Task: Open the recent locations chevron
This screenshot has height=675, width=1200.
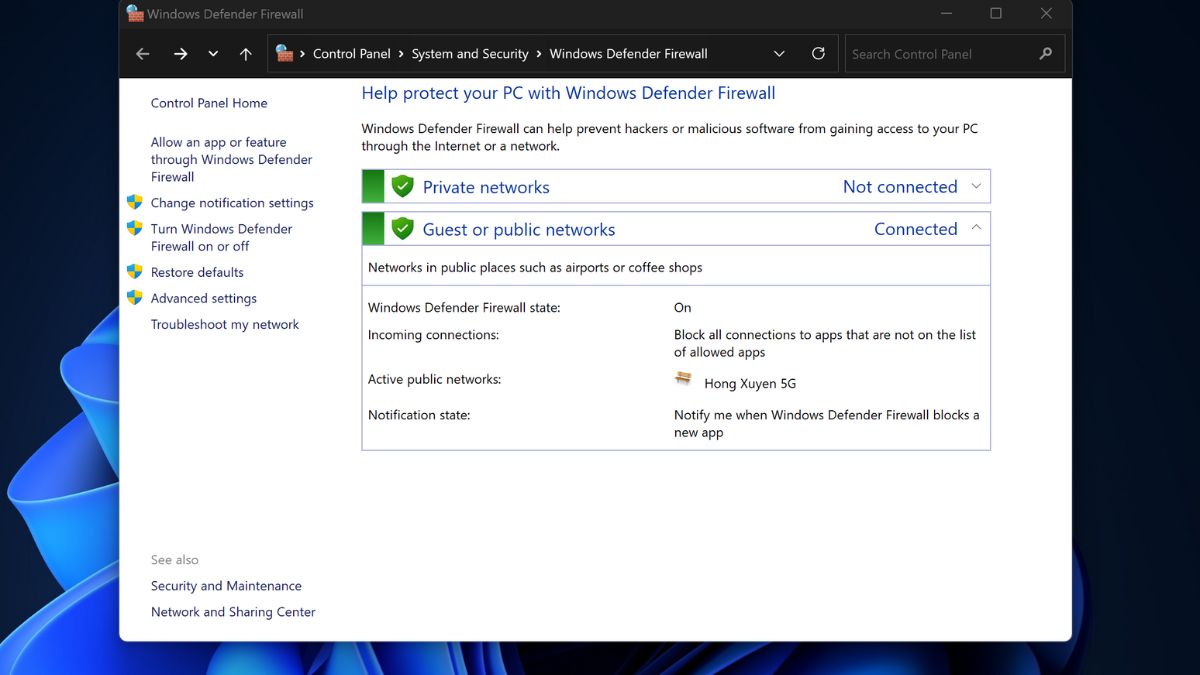Action: pos(213,54)
